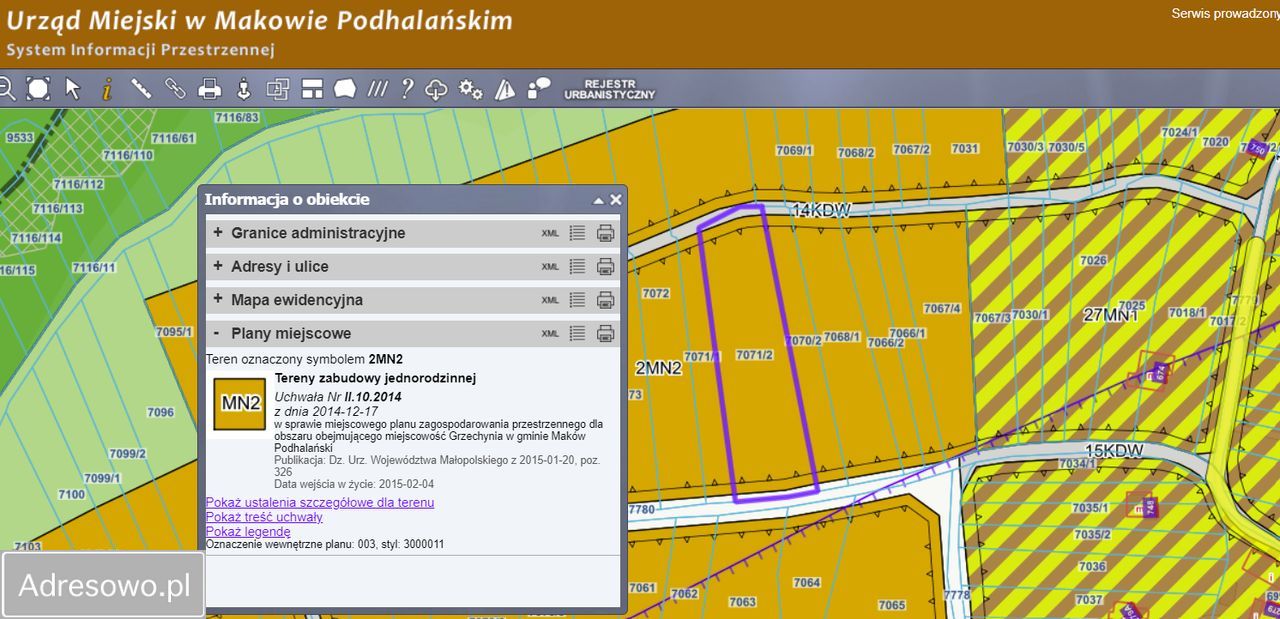Open the Pokaż treść uchwały link

(x=264, y=517)
